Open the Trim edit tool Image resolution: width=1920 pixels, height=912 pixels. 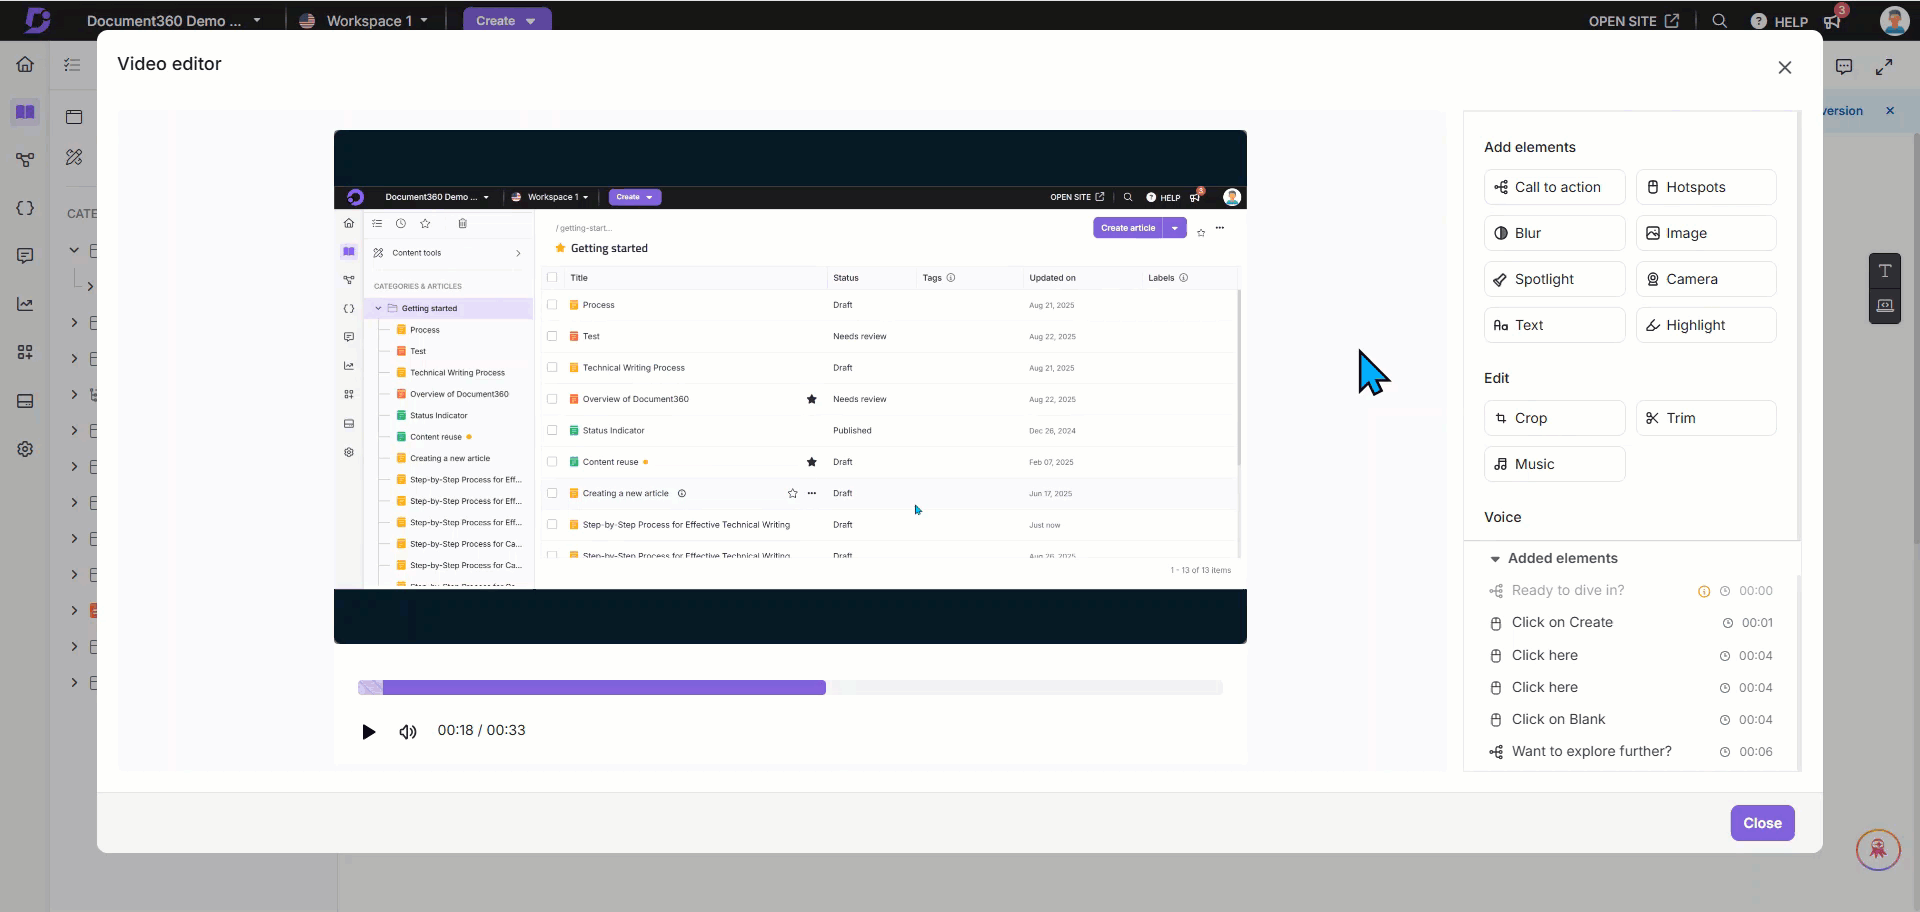1706,418
